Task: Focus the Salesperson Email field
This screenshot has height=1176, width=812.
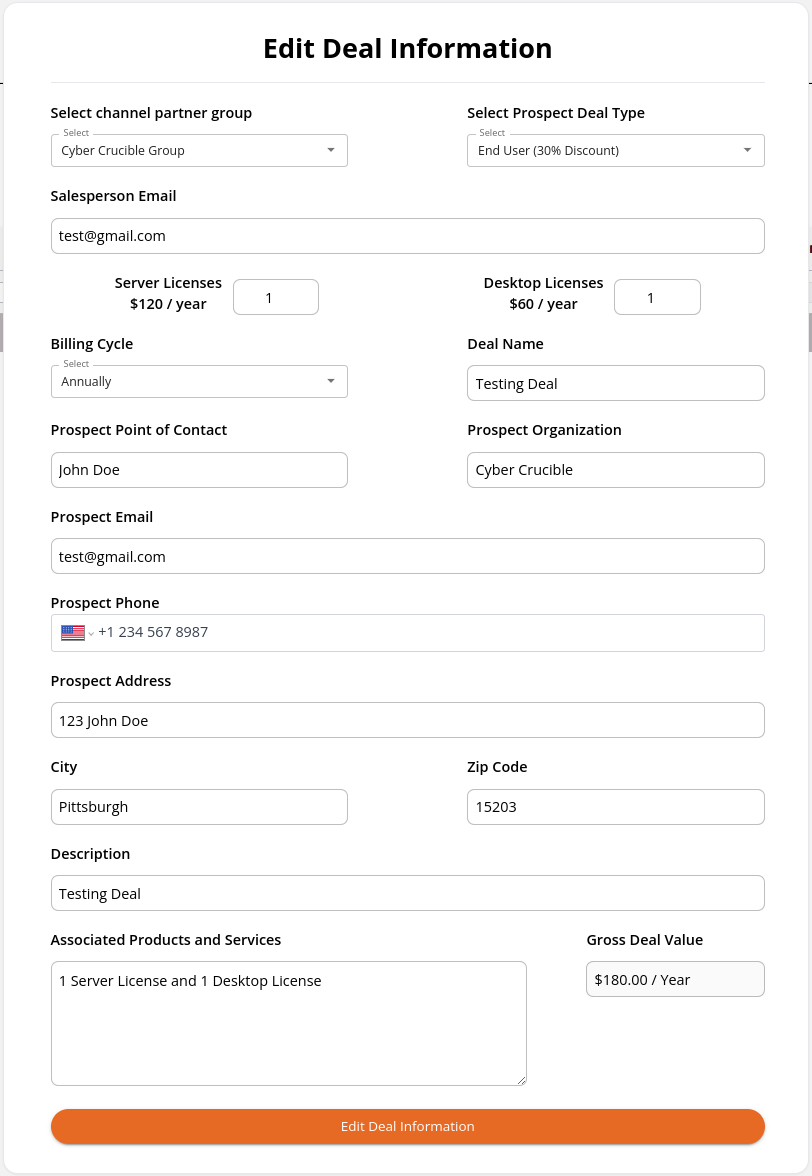Action: 407,236
